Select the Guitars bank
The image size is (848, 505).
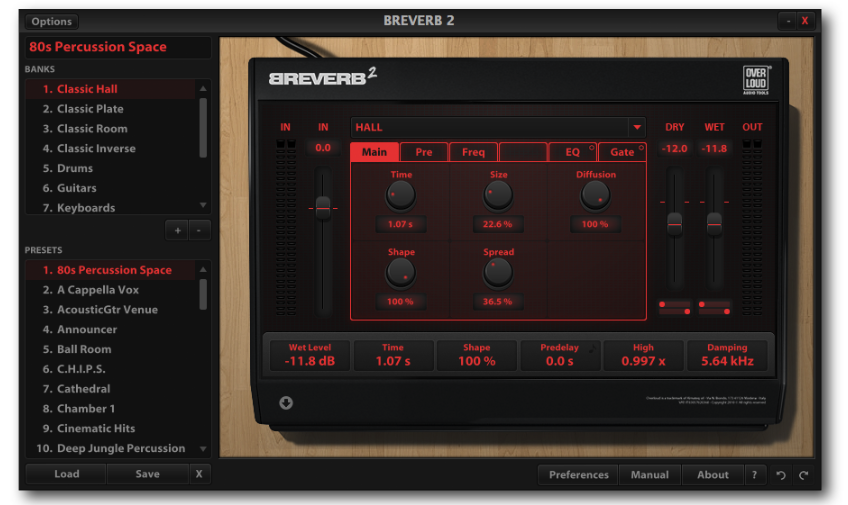click(x=111, y=188)
